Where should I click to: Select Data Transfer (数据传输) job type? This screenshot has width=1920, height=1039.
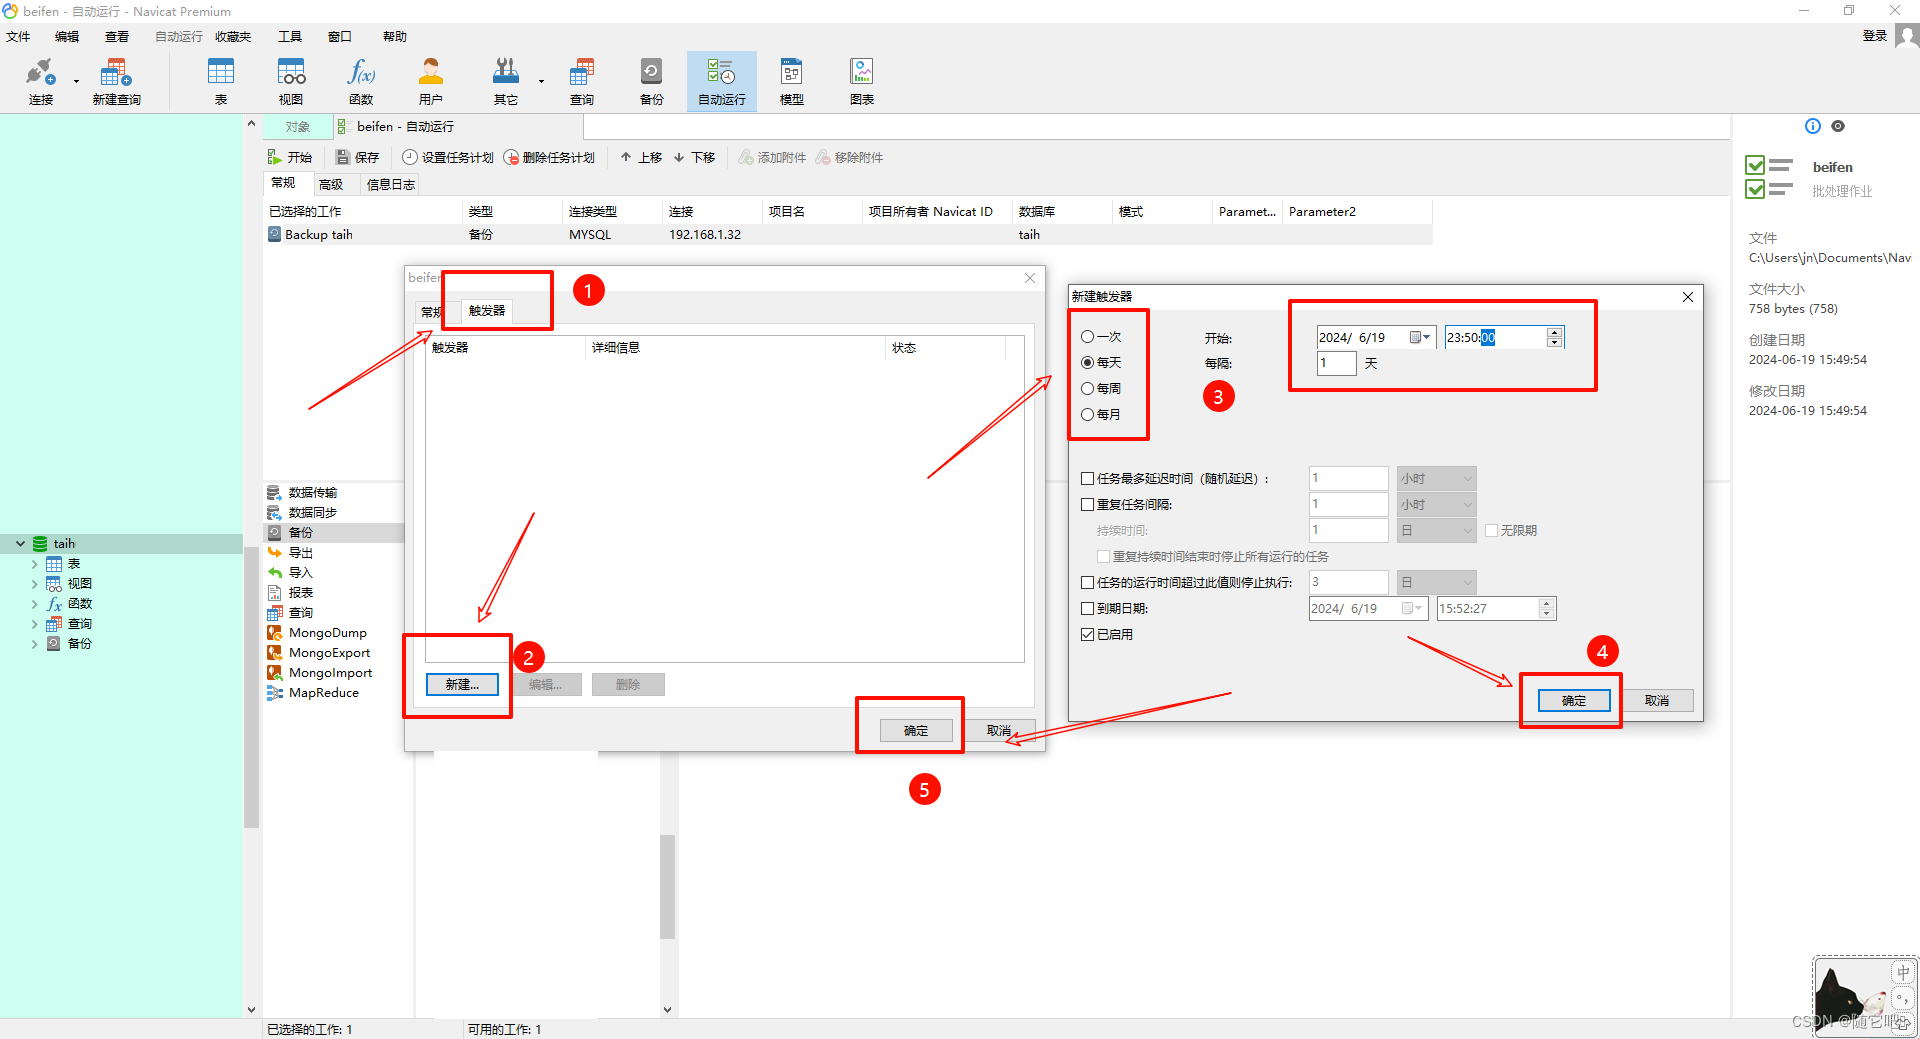click(302, 492)
